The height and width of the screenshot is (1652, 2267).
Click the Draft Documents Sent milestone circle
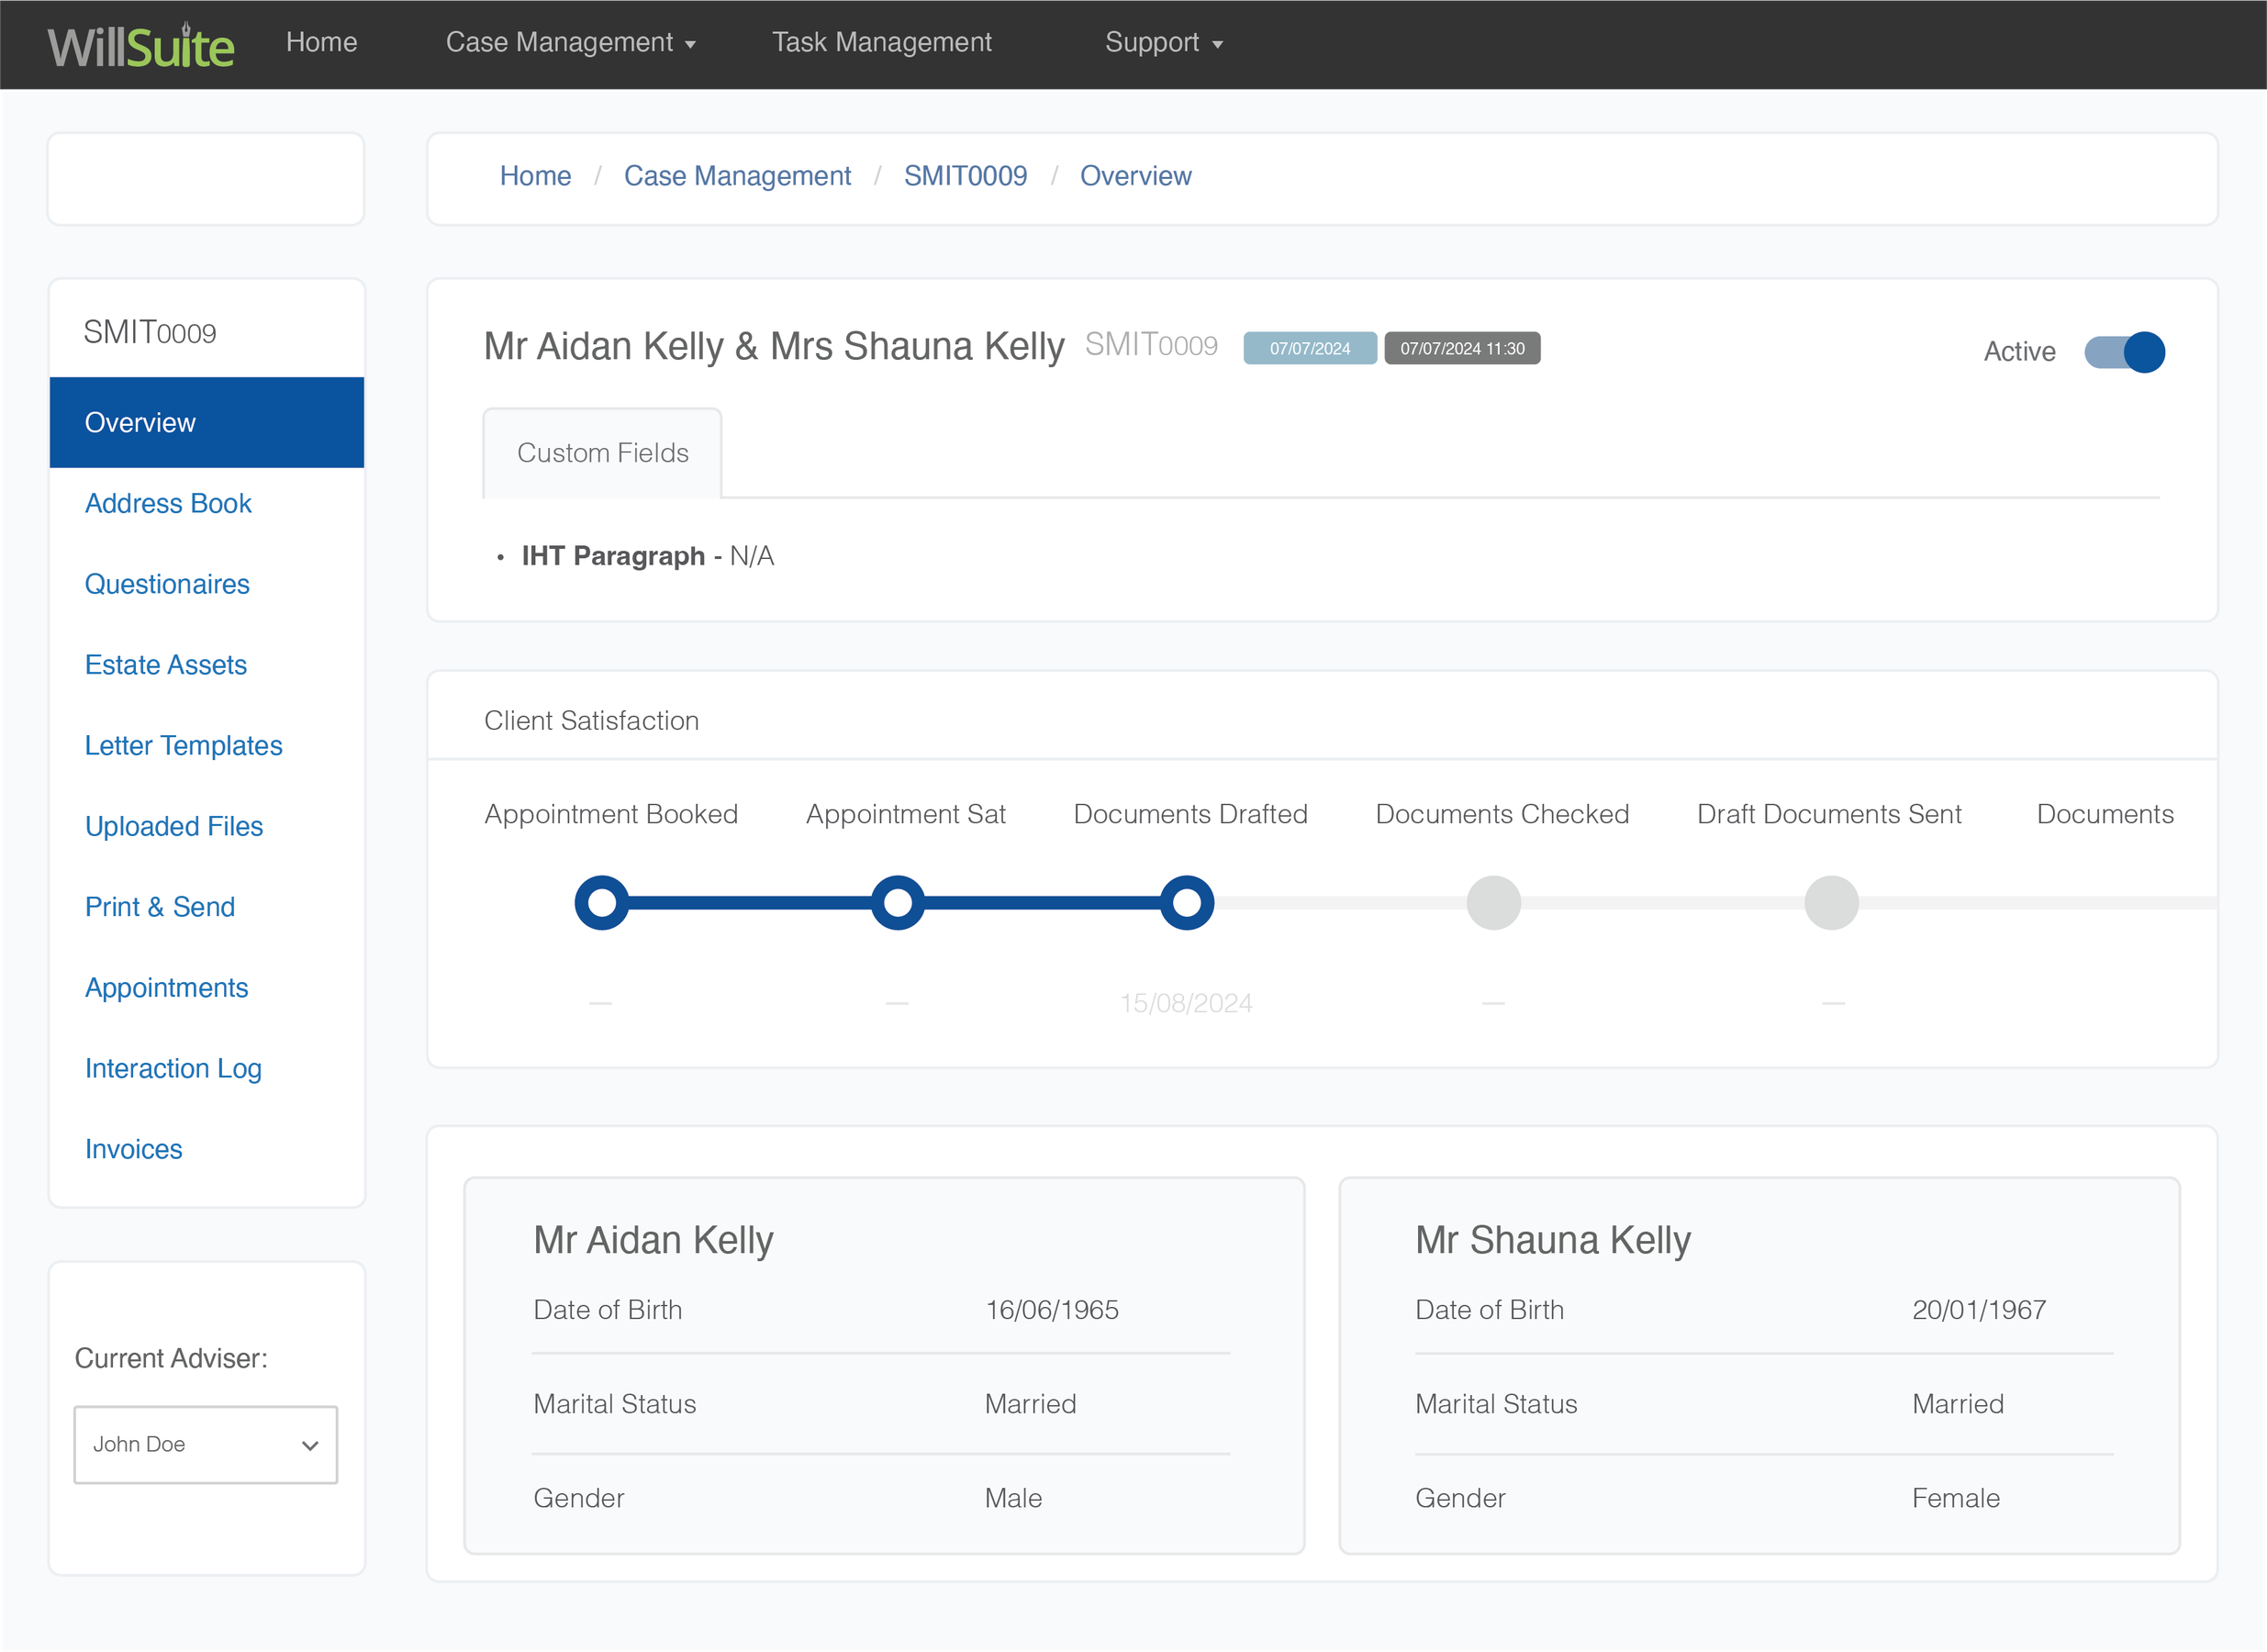[1830, 902]
